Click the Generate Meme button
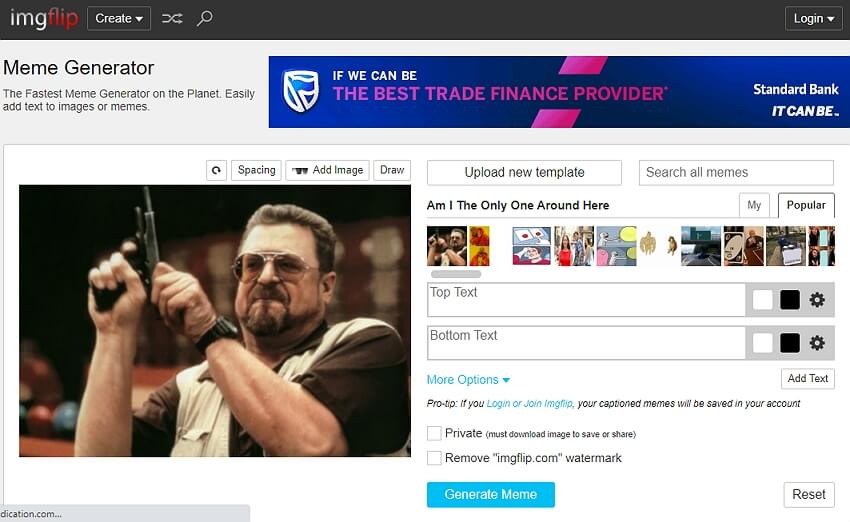 click(490, 494)
